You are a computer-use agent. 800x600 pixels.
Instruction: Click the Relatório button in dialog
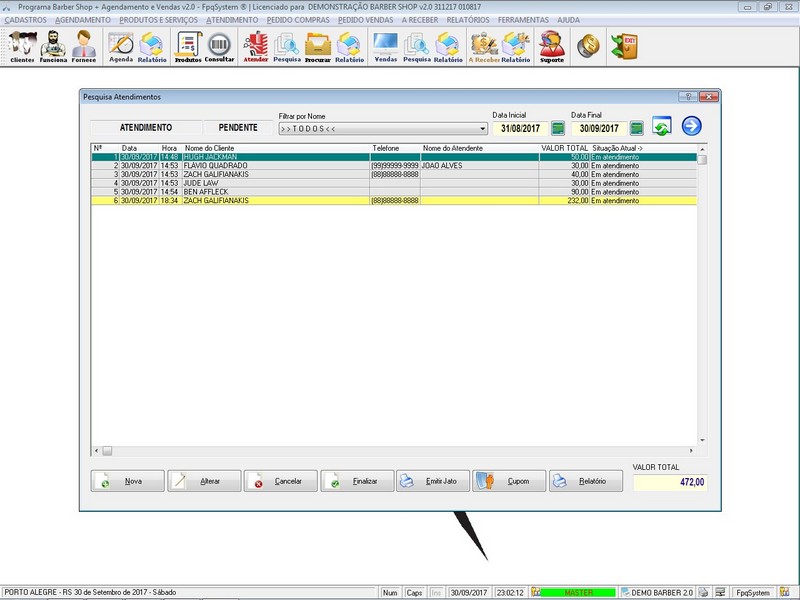pyautogui.click(x=586, y=481)
